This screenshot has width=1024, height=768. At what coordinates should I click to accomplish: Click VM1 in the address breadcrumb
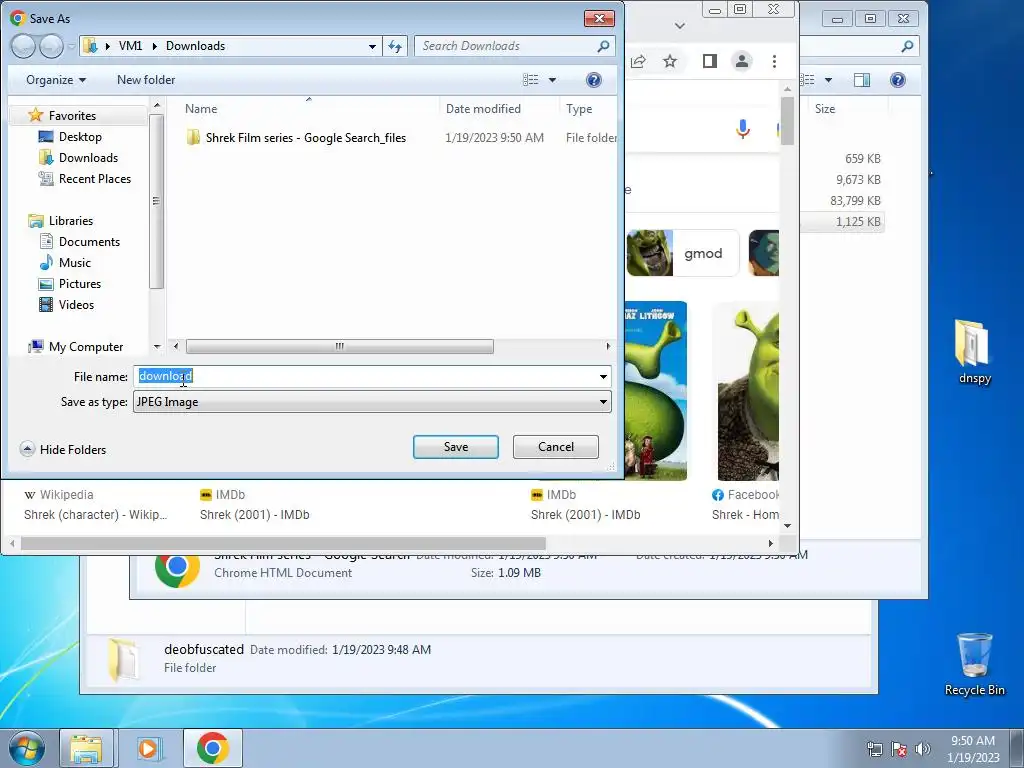click(x=130, y=46)
